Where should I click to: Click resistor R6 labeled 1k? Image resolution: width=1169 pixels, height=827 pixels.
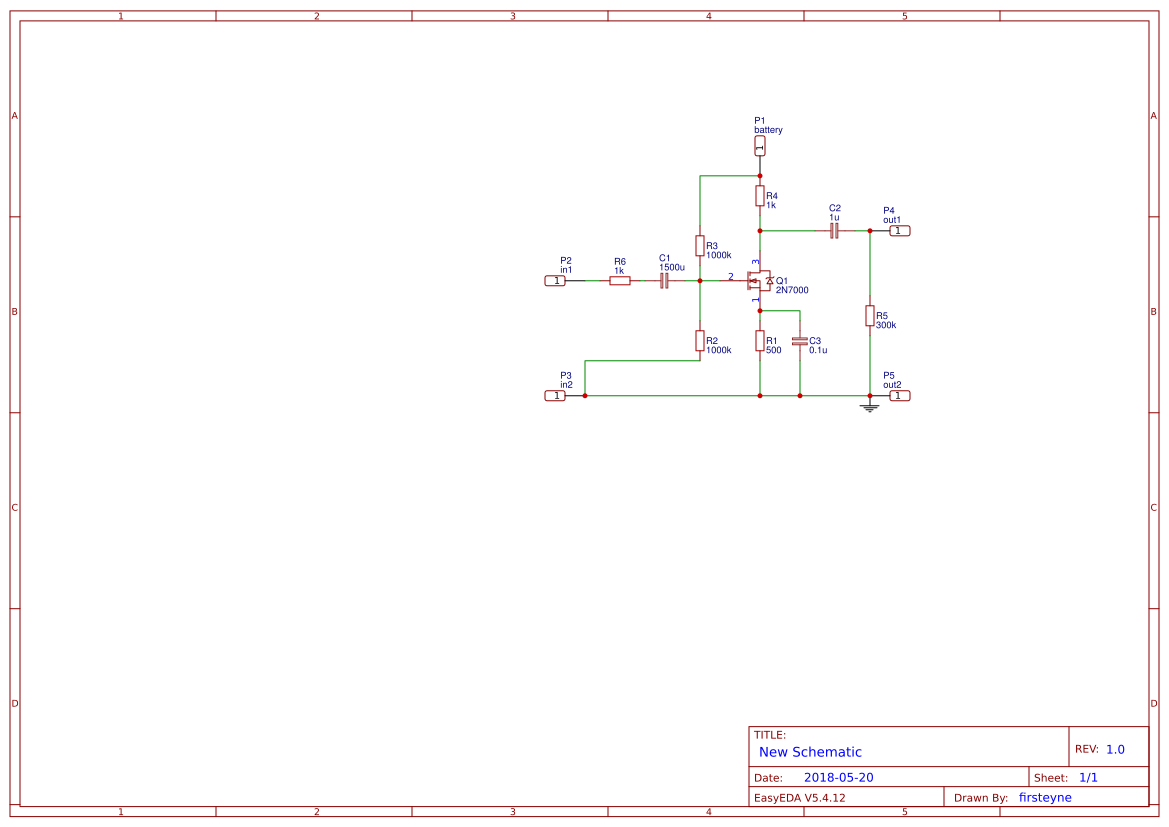click(620, 281)
